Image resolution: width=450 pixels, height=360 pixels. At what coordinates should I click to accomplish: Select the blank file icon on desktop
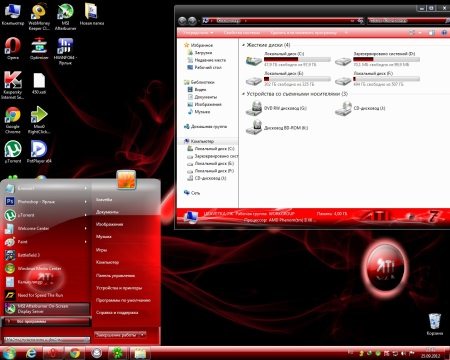pos(39,83)
